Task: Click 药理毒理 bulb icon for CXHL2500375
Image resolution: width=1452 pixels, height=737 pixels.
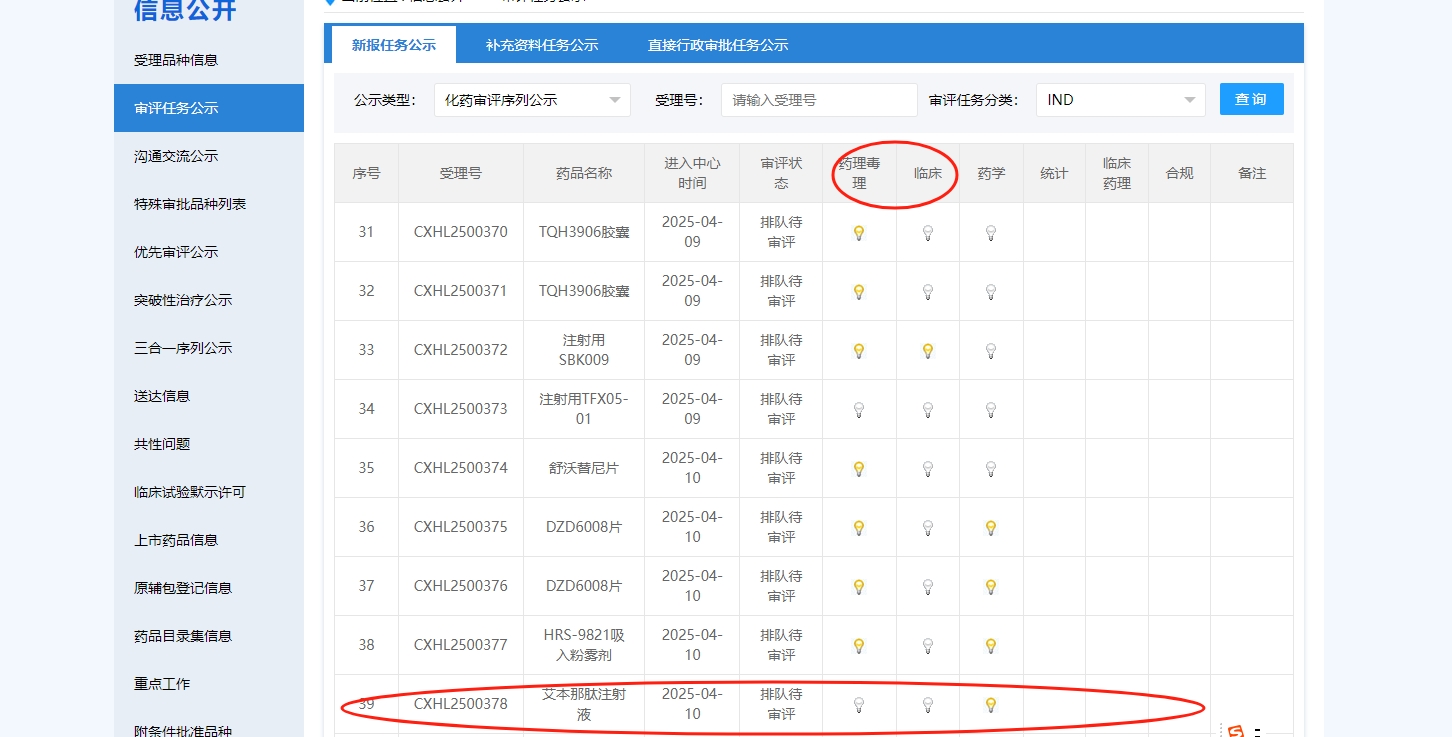Action: click(858, 528)
